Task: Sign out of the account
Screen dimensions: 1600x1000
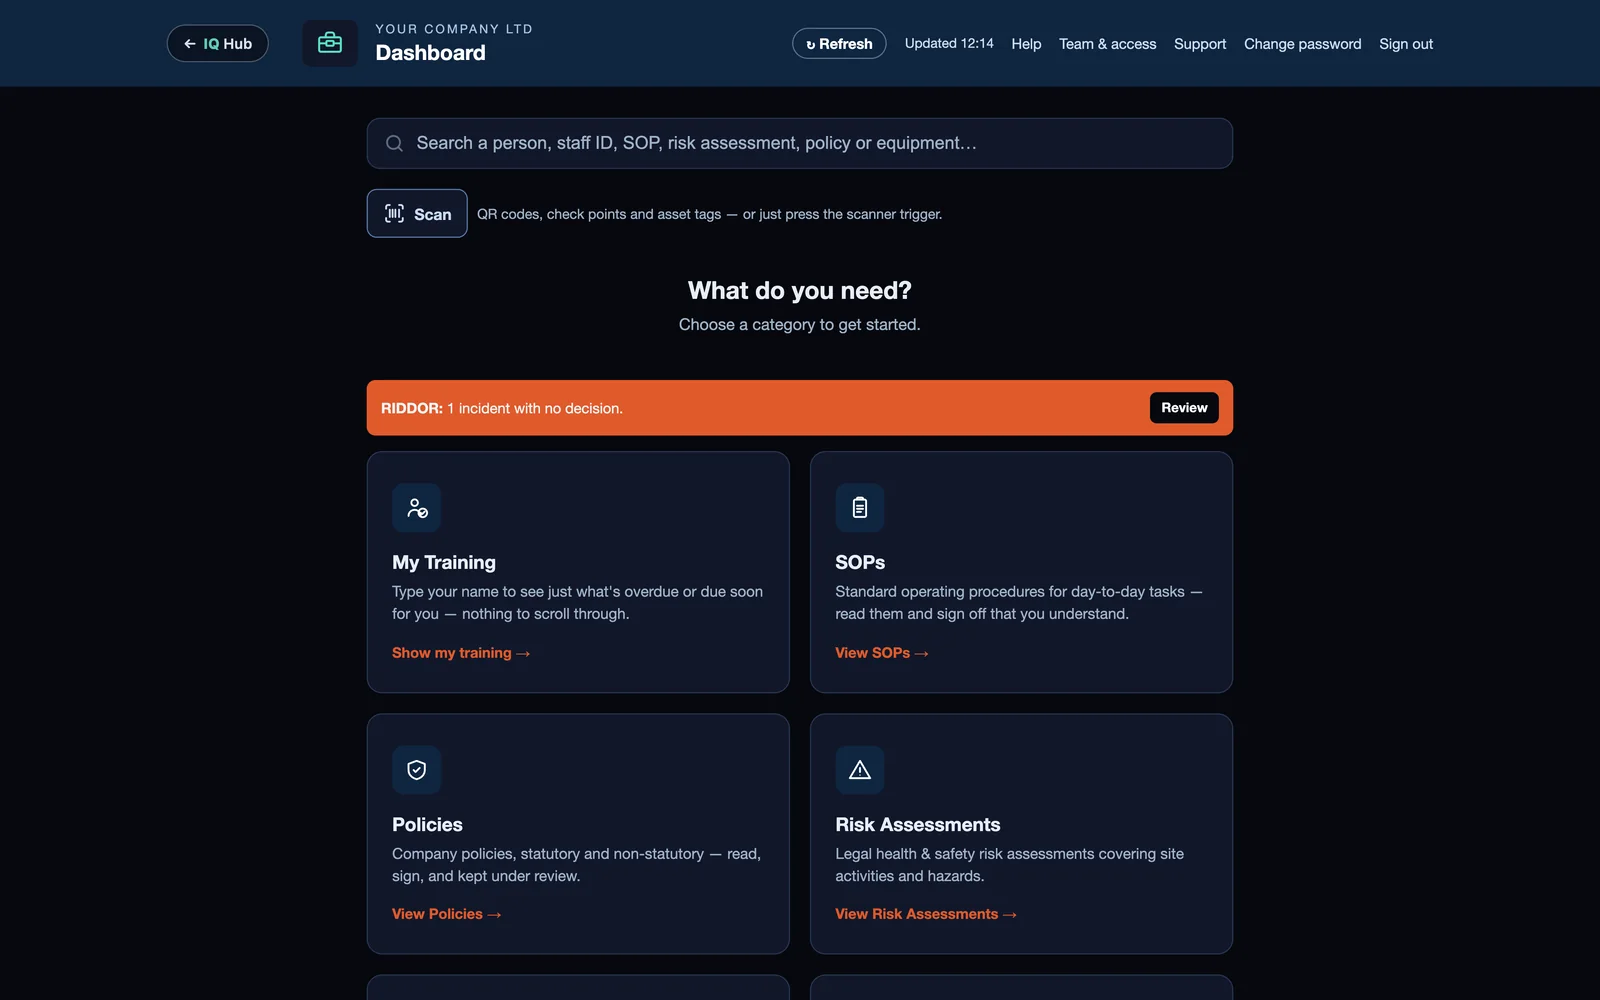Action: click(1406, 44)
